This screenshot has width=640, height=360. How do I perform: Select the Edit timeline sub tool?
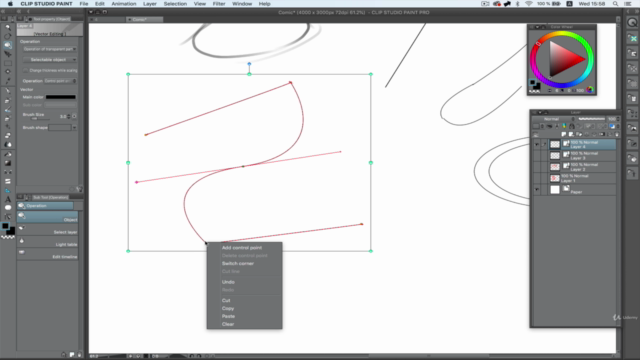click(x=47, y=254)
